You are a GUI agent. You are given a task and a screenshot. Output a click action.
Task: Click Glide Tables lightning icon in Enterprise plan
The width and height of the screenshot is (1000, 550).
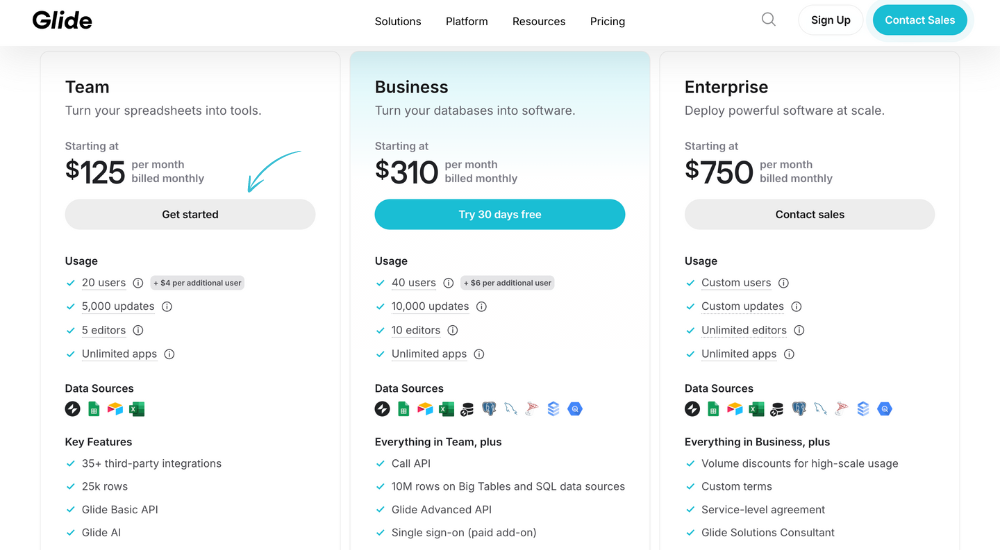coord(693,409)
